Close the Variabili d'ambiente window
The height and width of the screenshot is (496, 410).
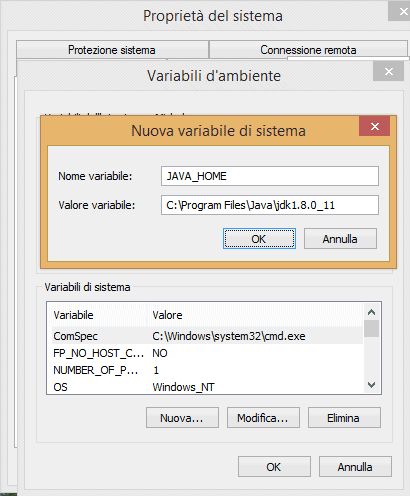389,71
